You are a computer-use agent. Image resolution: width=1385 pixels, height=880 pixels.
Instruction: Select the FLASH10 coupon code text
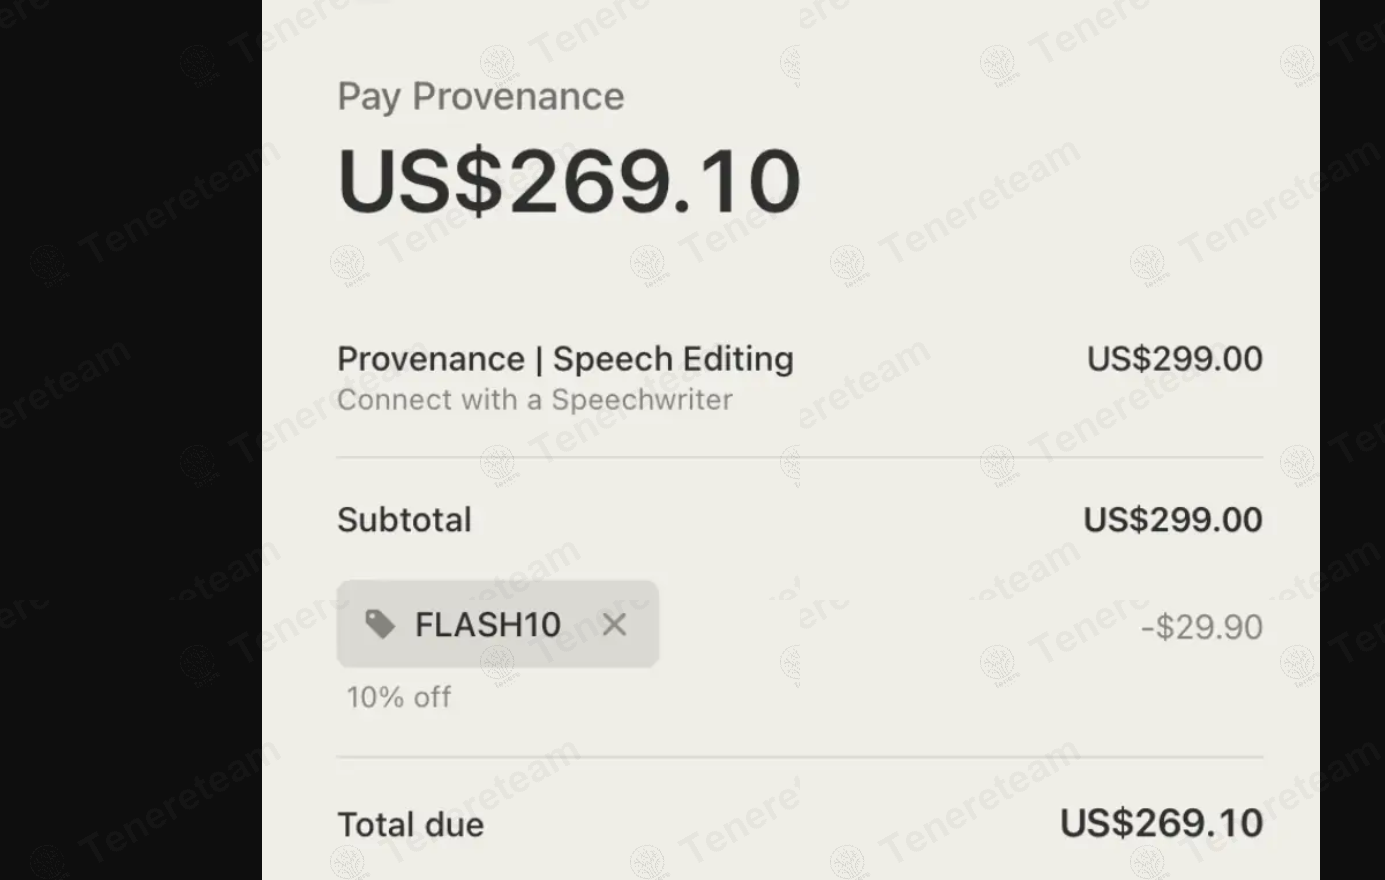tap(487, 625)
